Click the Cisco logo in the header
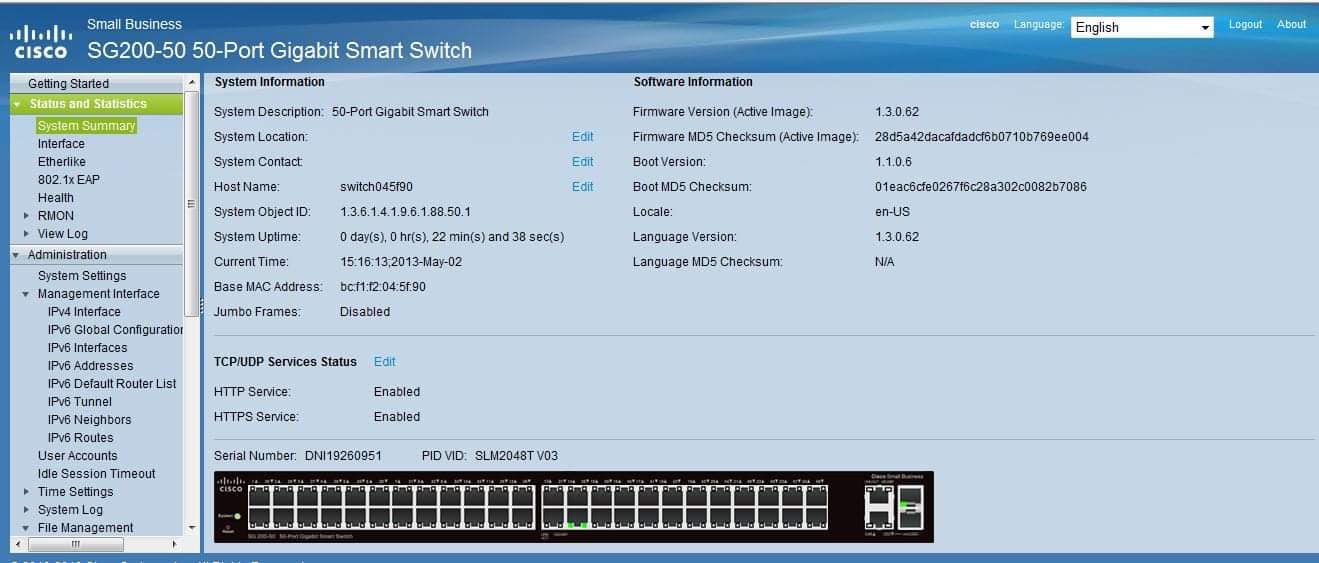The image size is (1319, 563). [40, 40]
